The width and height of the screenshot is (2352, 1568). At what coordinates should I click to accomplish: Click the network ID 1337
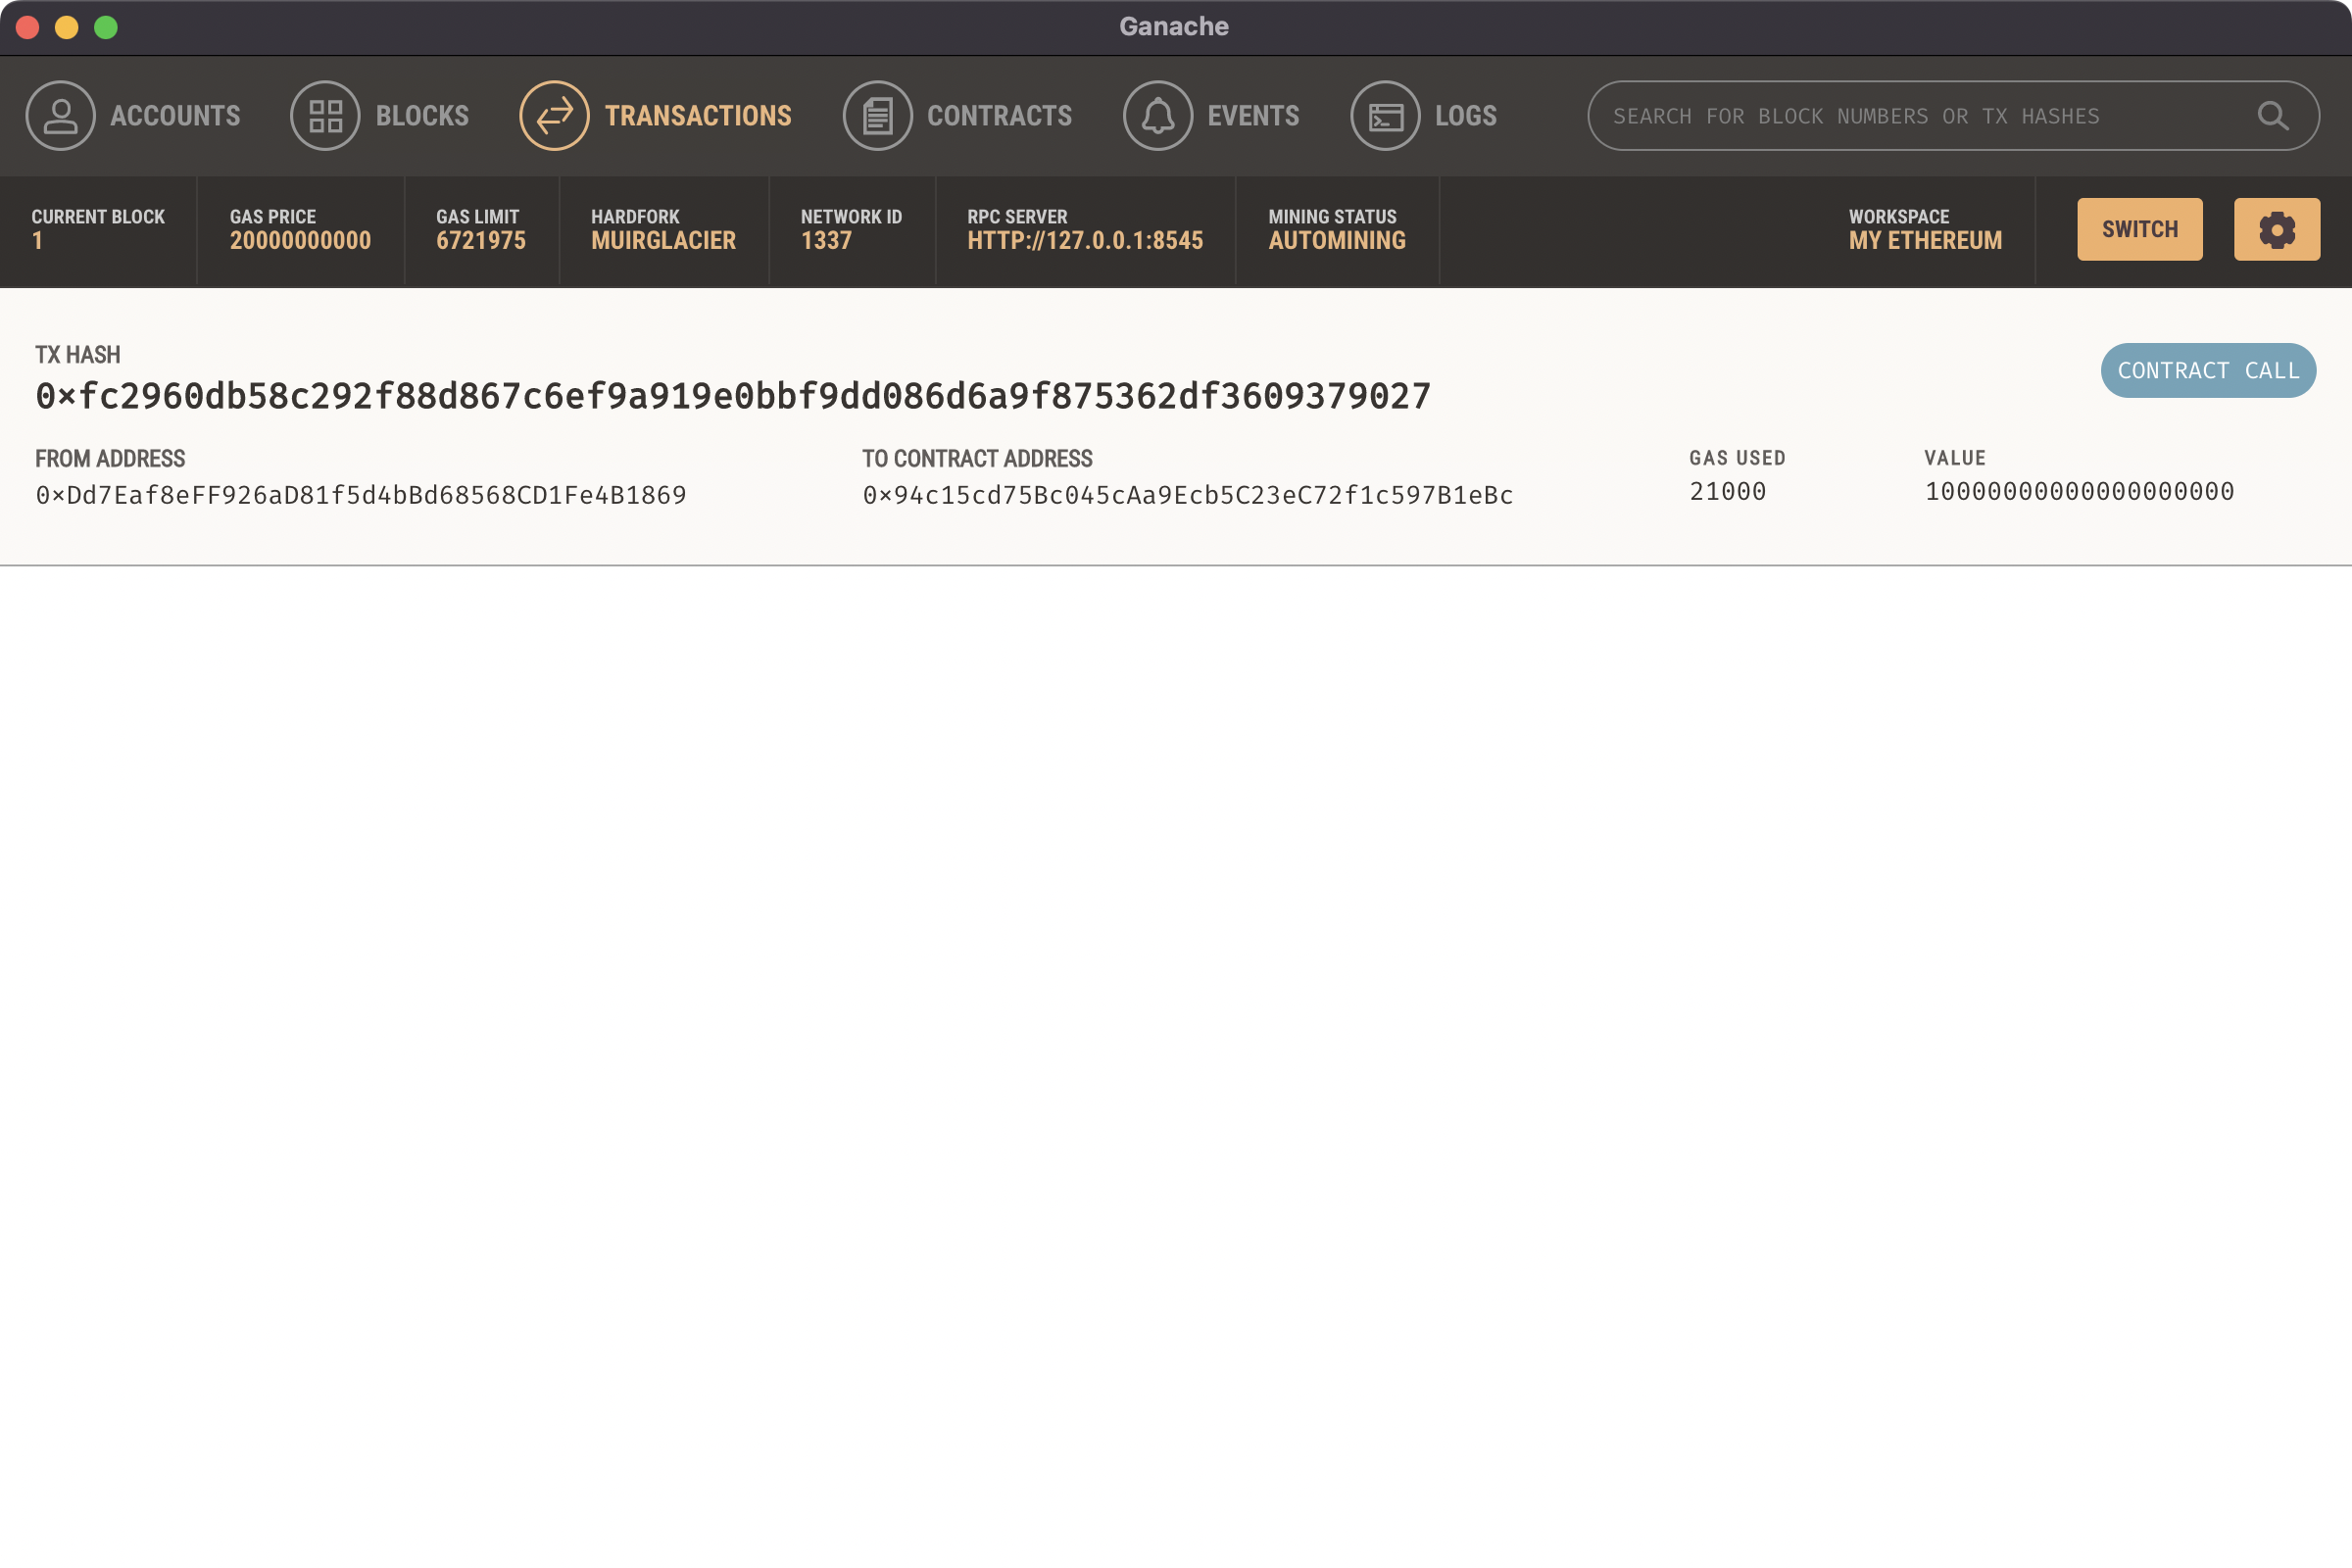826,241
